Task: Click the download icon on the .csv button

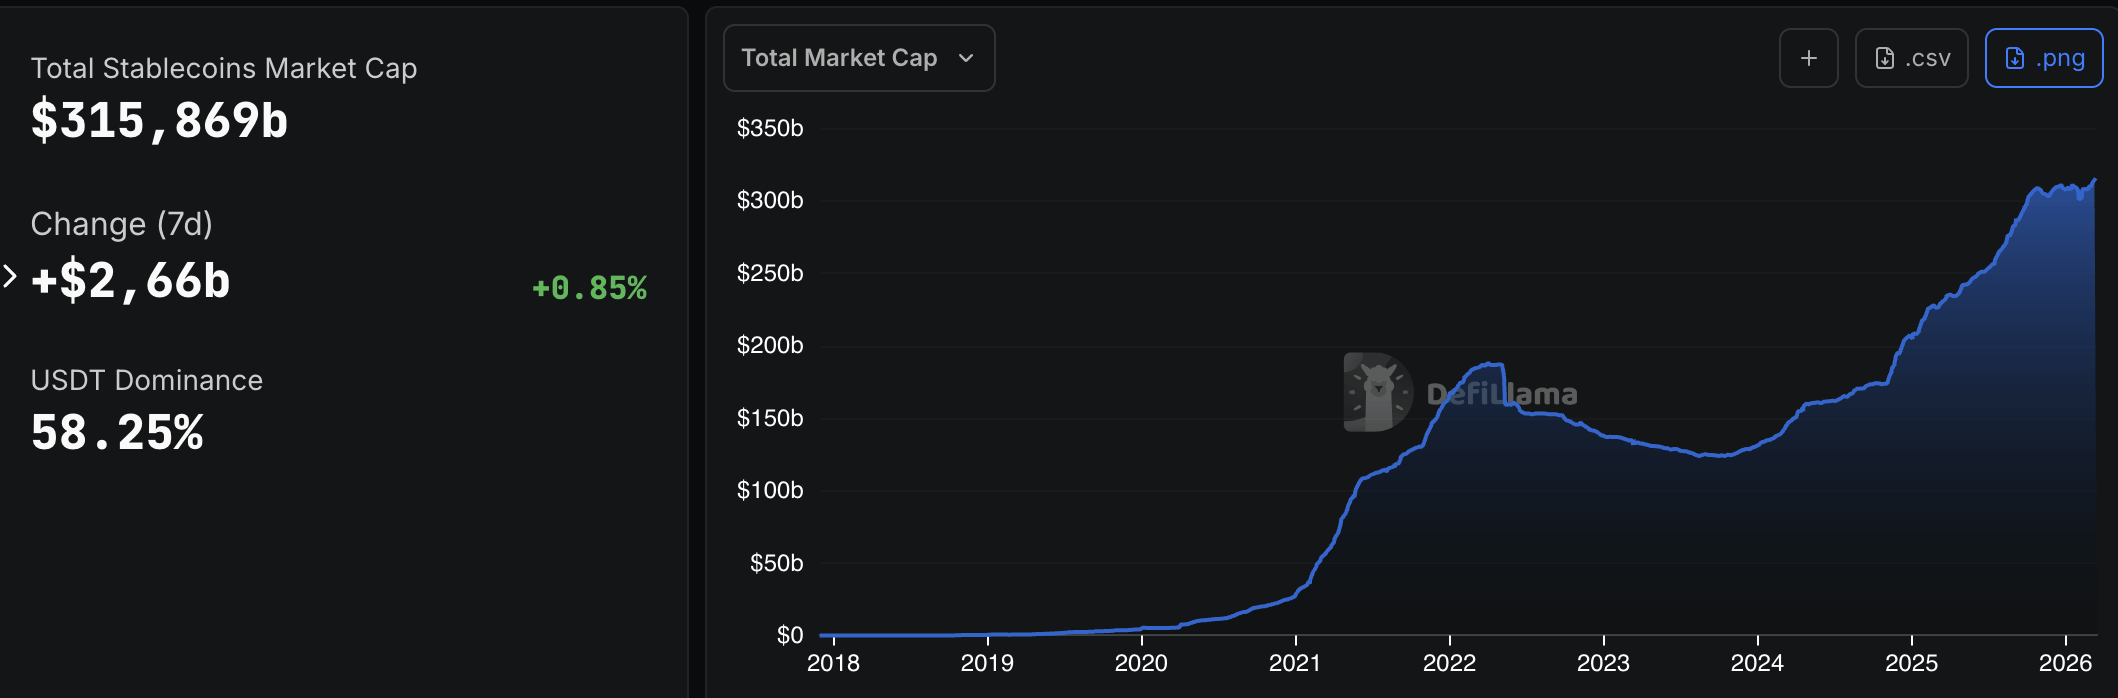Action: 1884,58
